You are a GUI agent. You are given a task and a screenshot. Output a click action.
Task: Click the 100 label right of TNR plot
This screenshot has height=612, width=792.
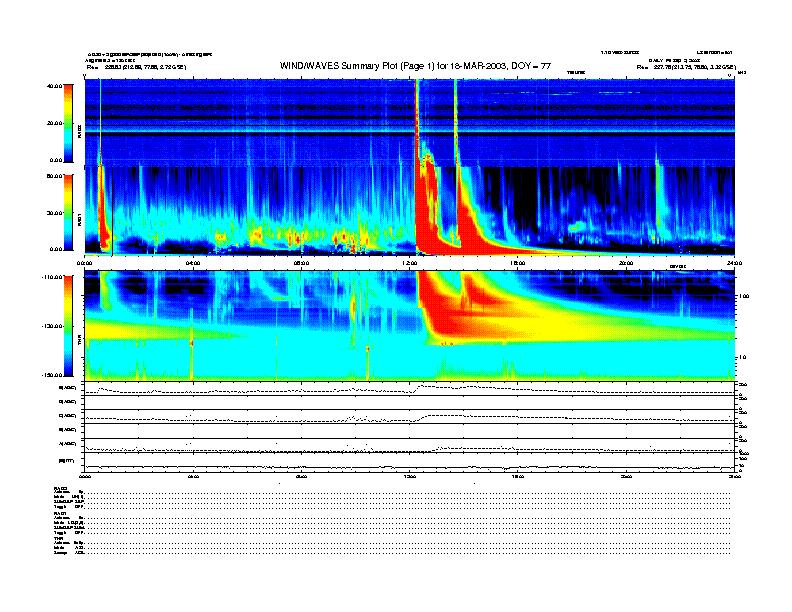[744, 296]
